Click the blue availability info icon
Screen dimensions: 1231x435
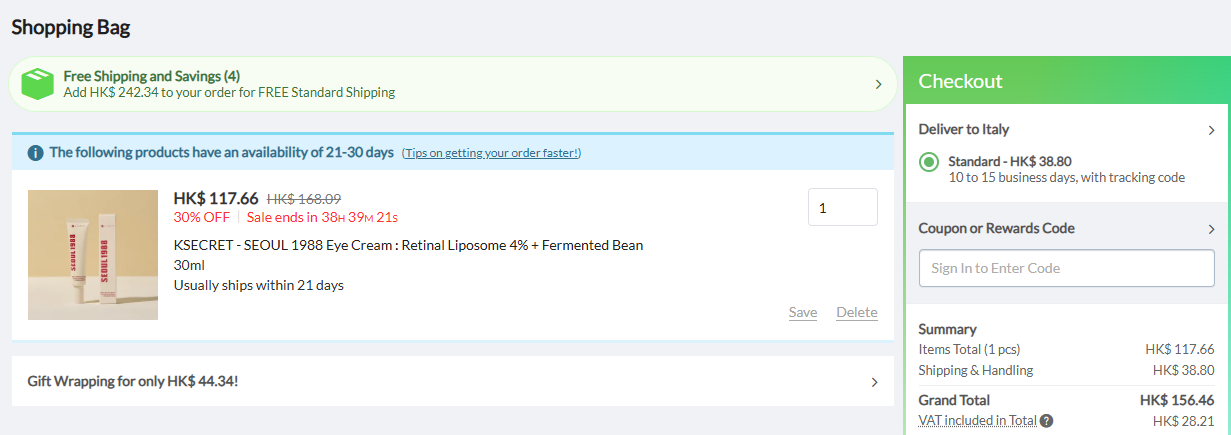[x=35, y=153]
